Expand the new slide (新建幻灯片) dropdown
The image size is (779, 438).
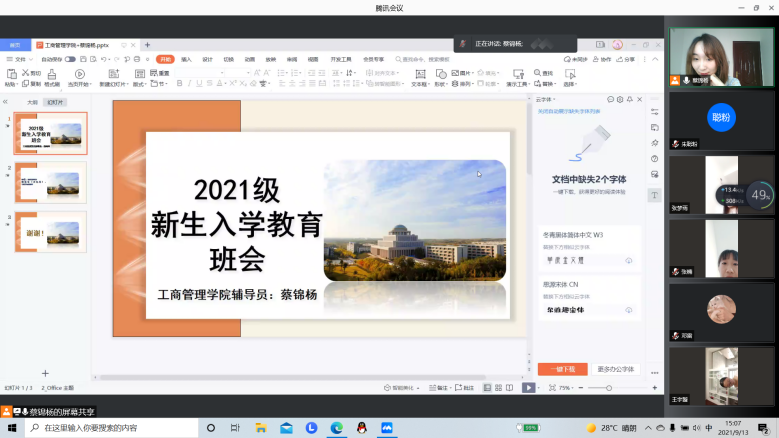[x=112, y=84]
